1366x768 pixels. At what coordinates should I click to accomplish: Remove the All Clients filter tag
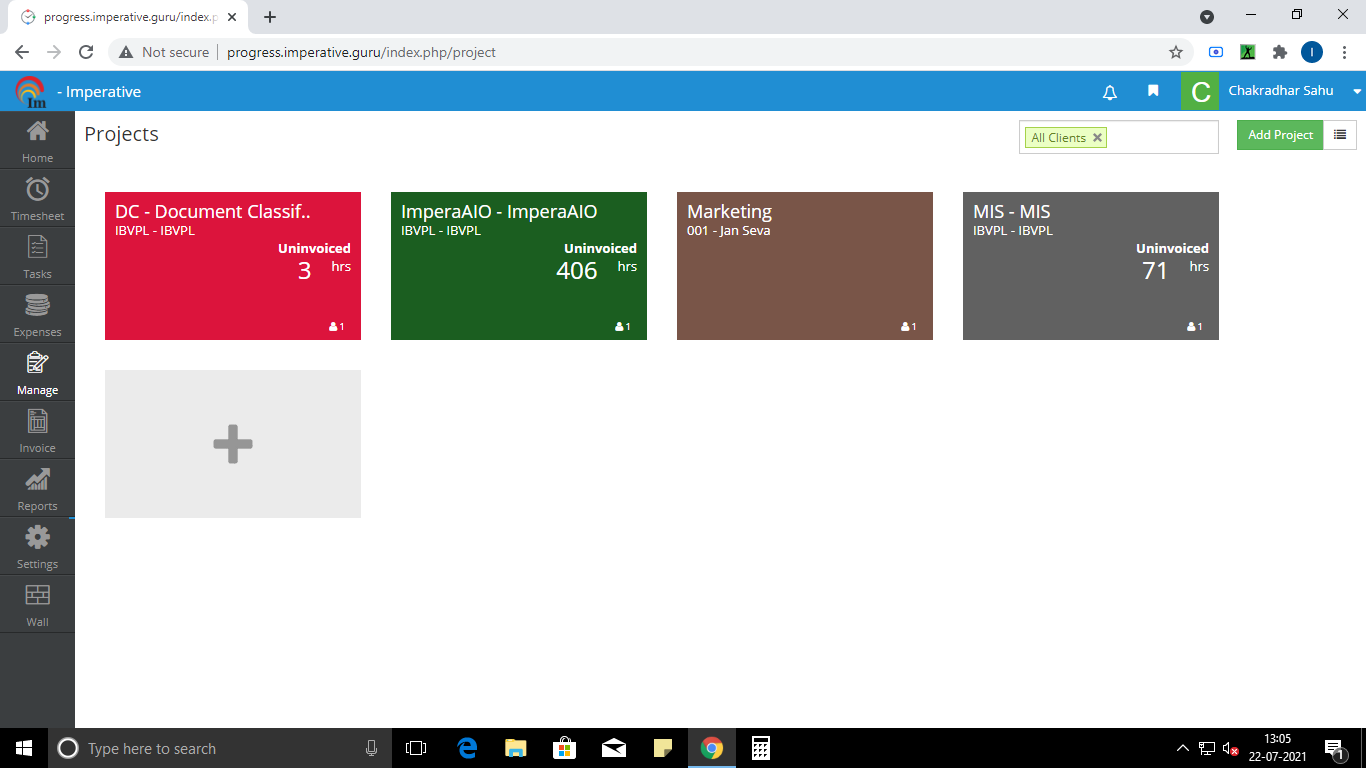point(1097,138)
